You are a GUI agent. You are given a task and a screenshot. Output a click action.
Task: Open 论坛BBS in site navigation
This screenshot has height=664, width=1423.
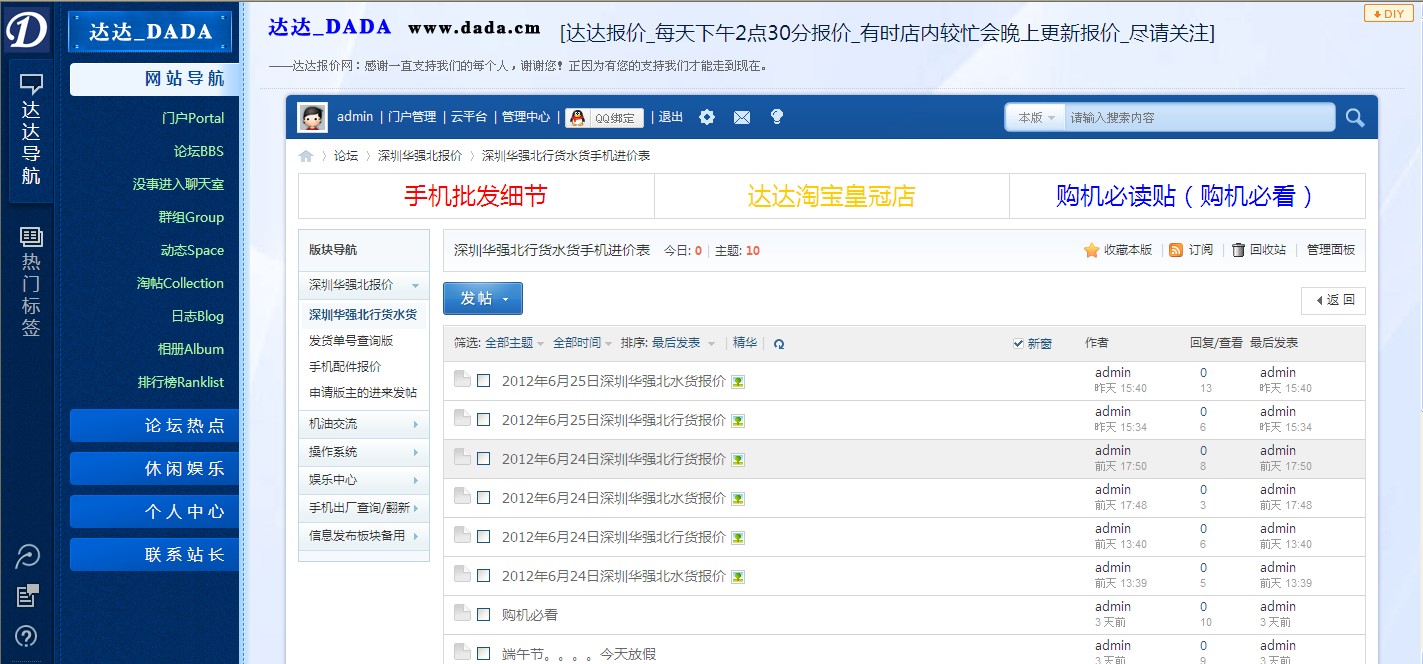(198, 151)
